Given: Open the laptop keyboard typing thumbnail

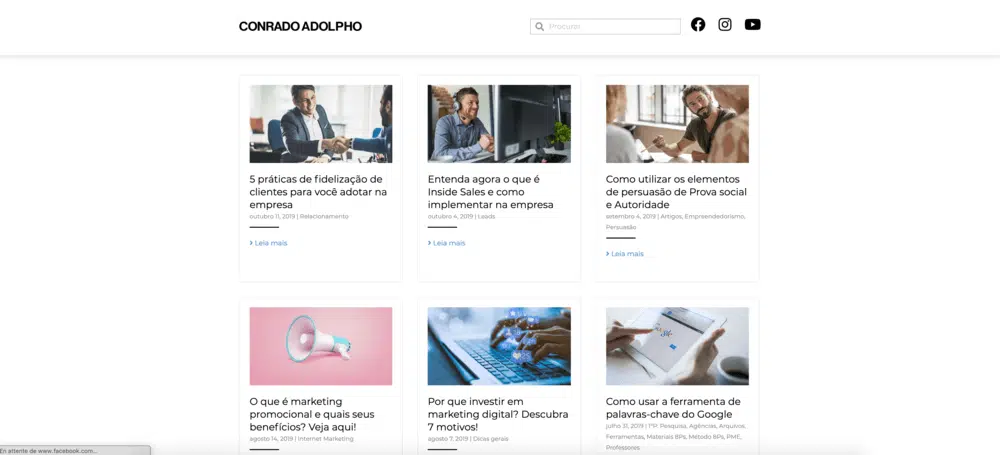Looking at the screenshot, I should [x=499, y=346].
